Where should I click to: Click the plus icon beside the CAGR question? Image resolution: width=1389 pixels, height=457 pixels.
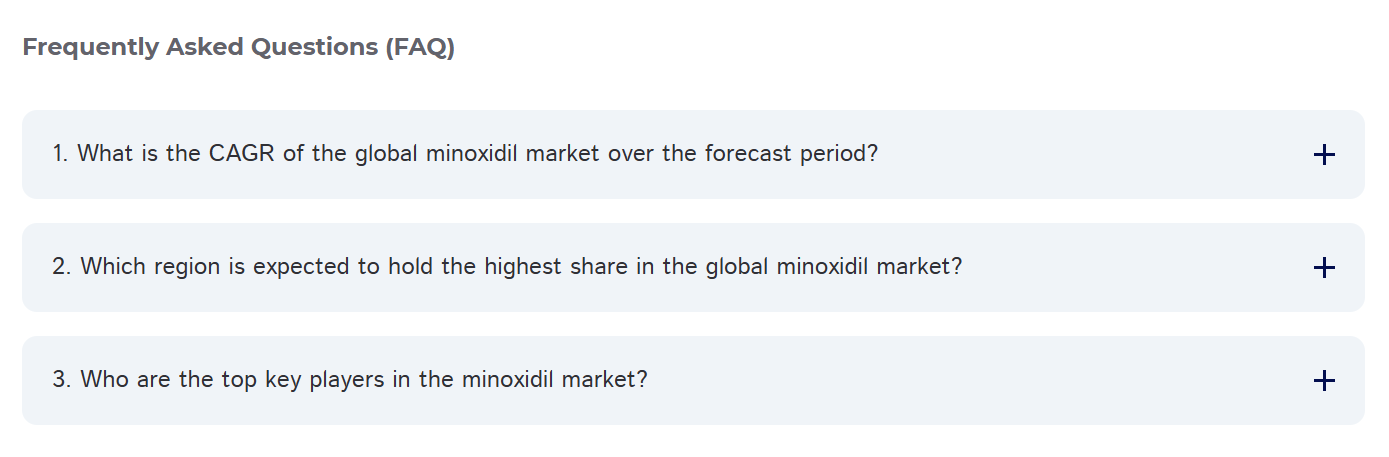[x=1323, y=155]
